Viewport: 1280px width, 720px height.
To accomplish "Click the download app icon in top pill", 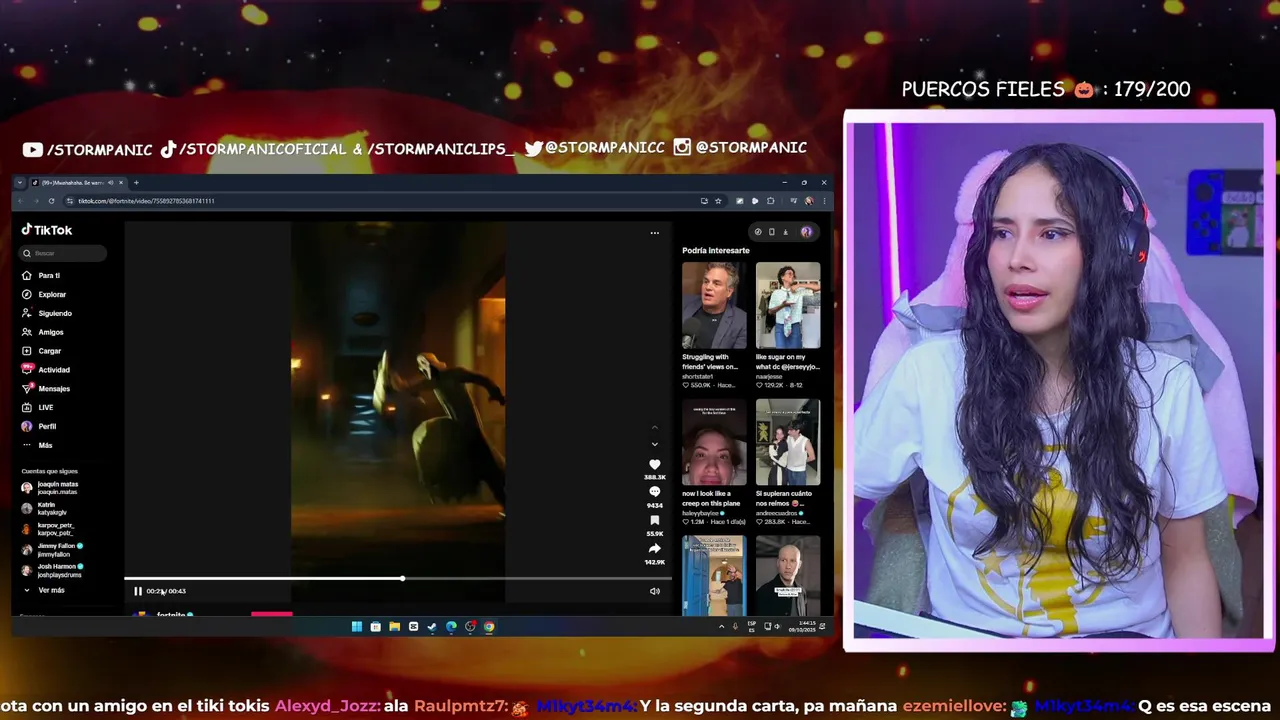I will coord(785,232).
